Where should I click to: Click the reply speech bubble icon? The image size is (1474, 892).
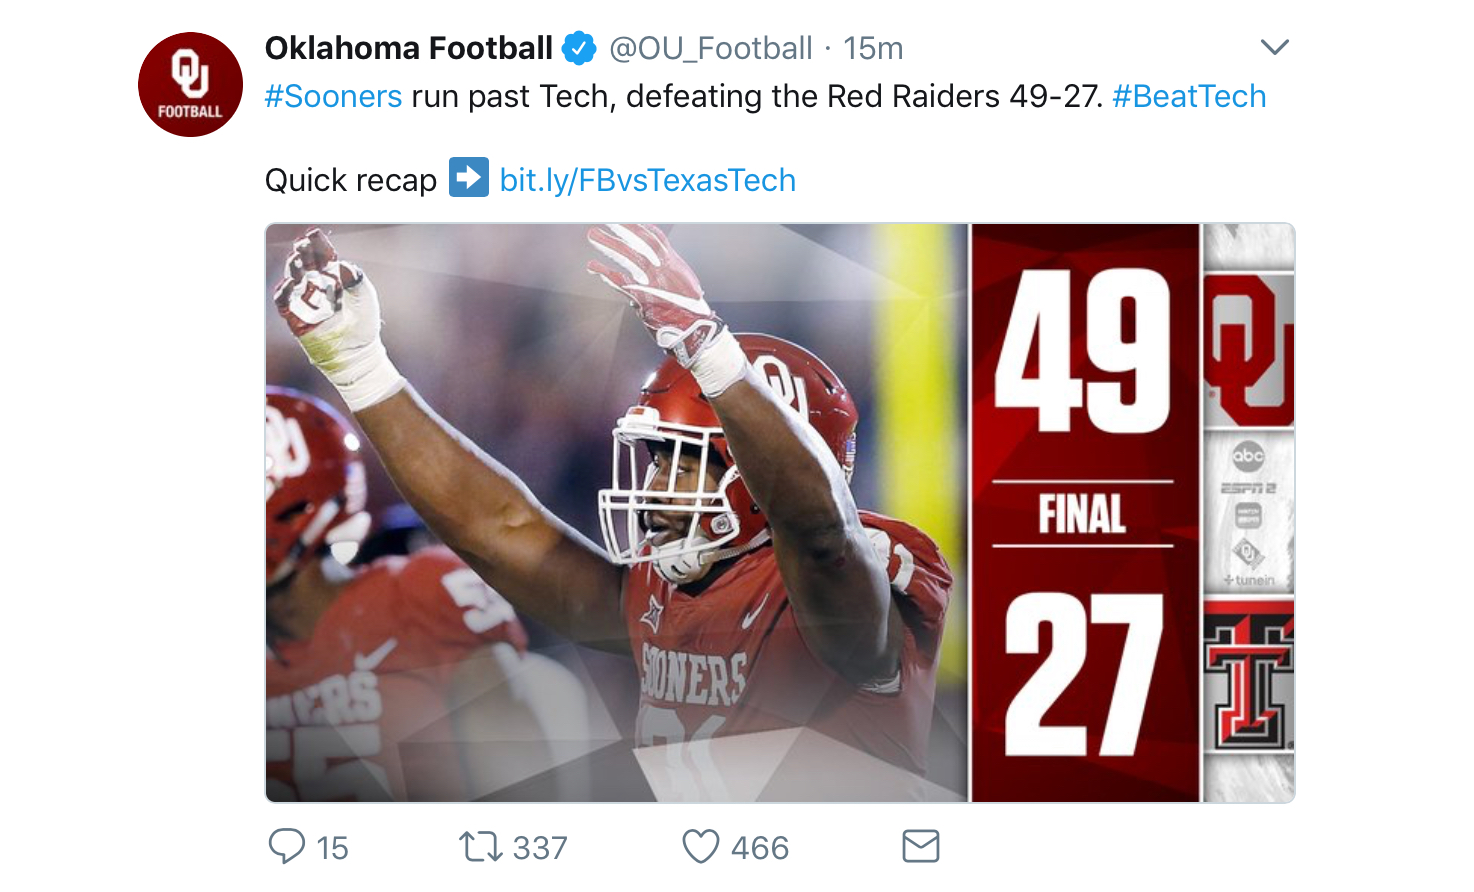click(x=286, y=846)
